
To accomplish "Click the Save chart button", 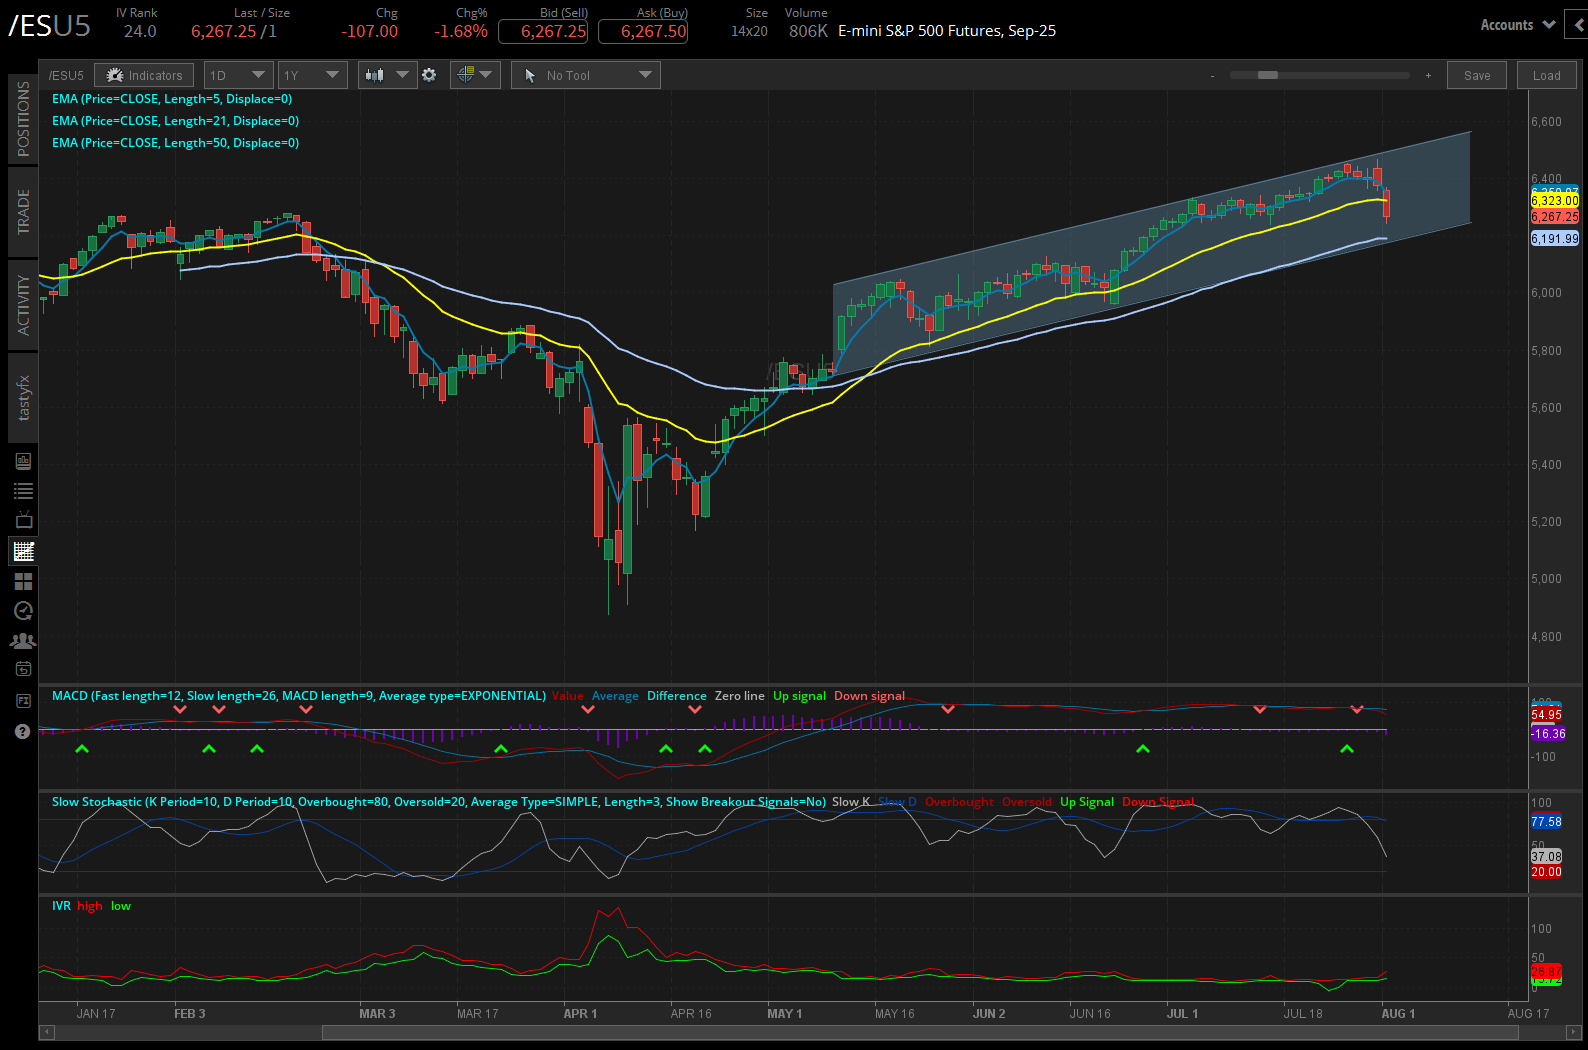I will [x=1477, y=75].
